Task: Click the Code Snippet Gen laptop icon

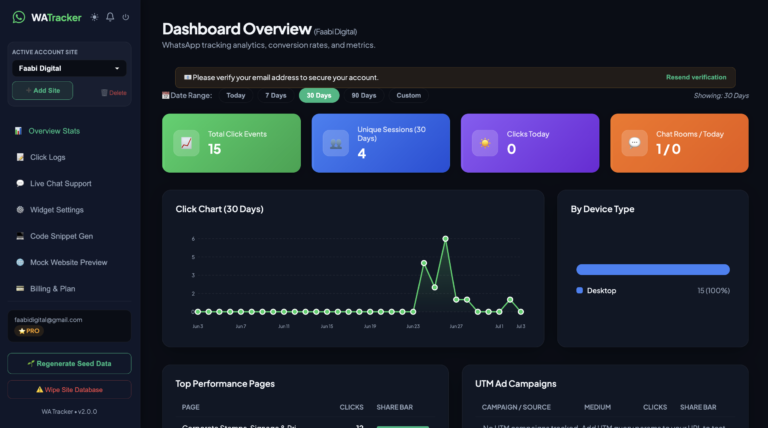Action: click(x=20, y=236)
